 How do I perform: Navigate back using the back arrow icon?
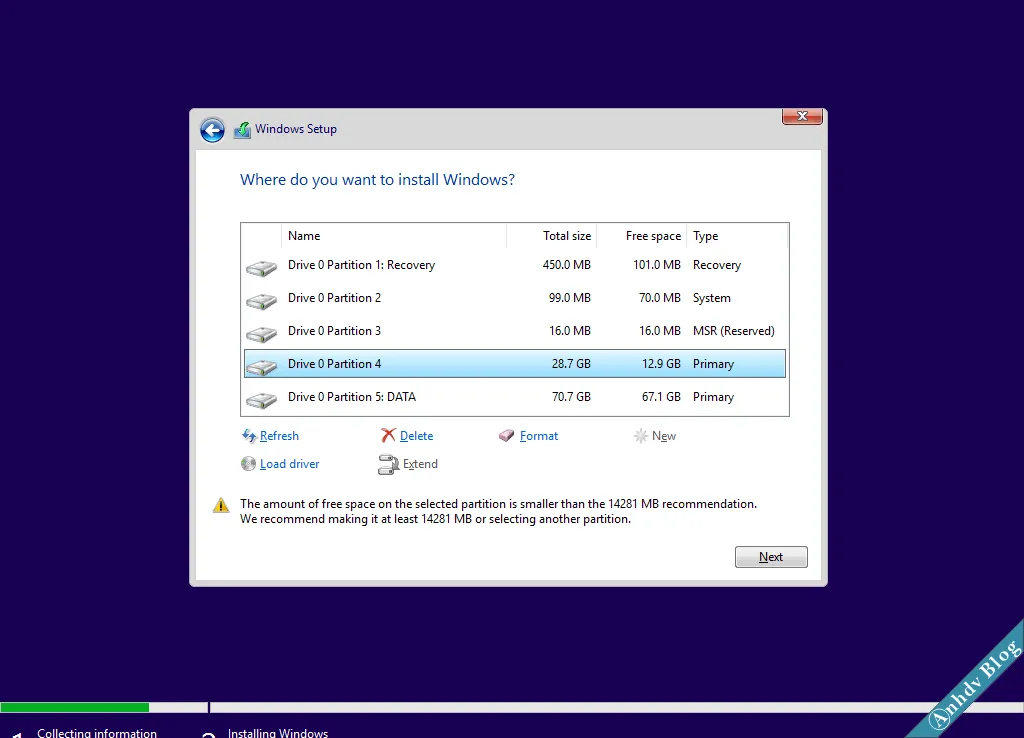pyautogui.click(x=212, y=130)
